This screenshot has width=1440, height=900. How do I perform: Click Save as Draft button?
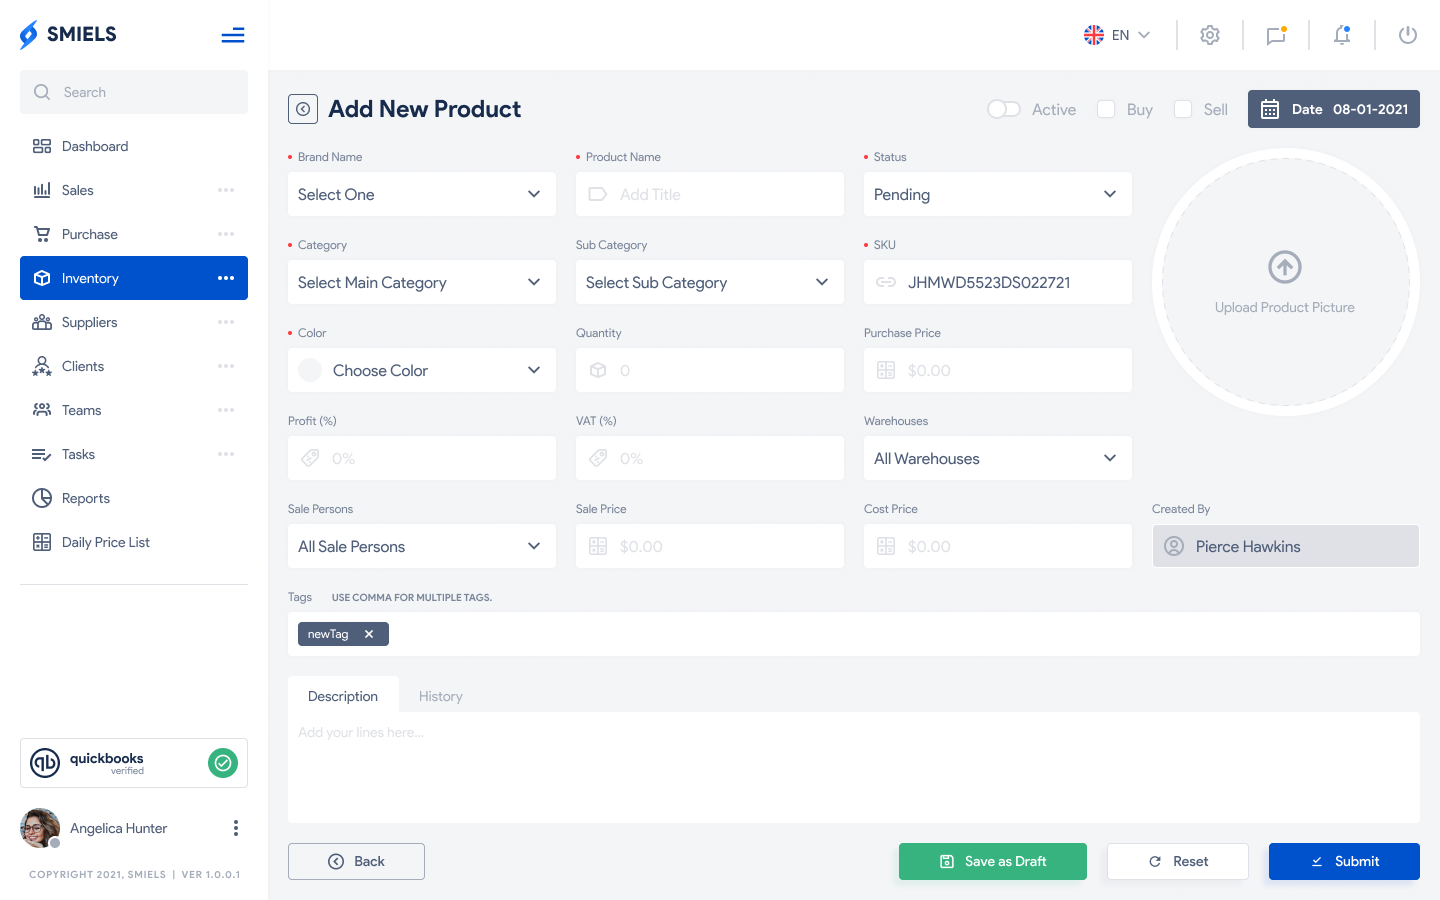click(x=993, y=861)
